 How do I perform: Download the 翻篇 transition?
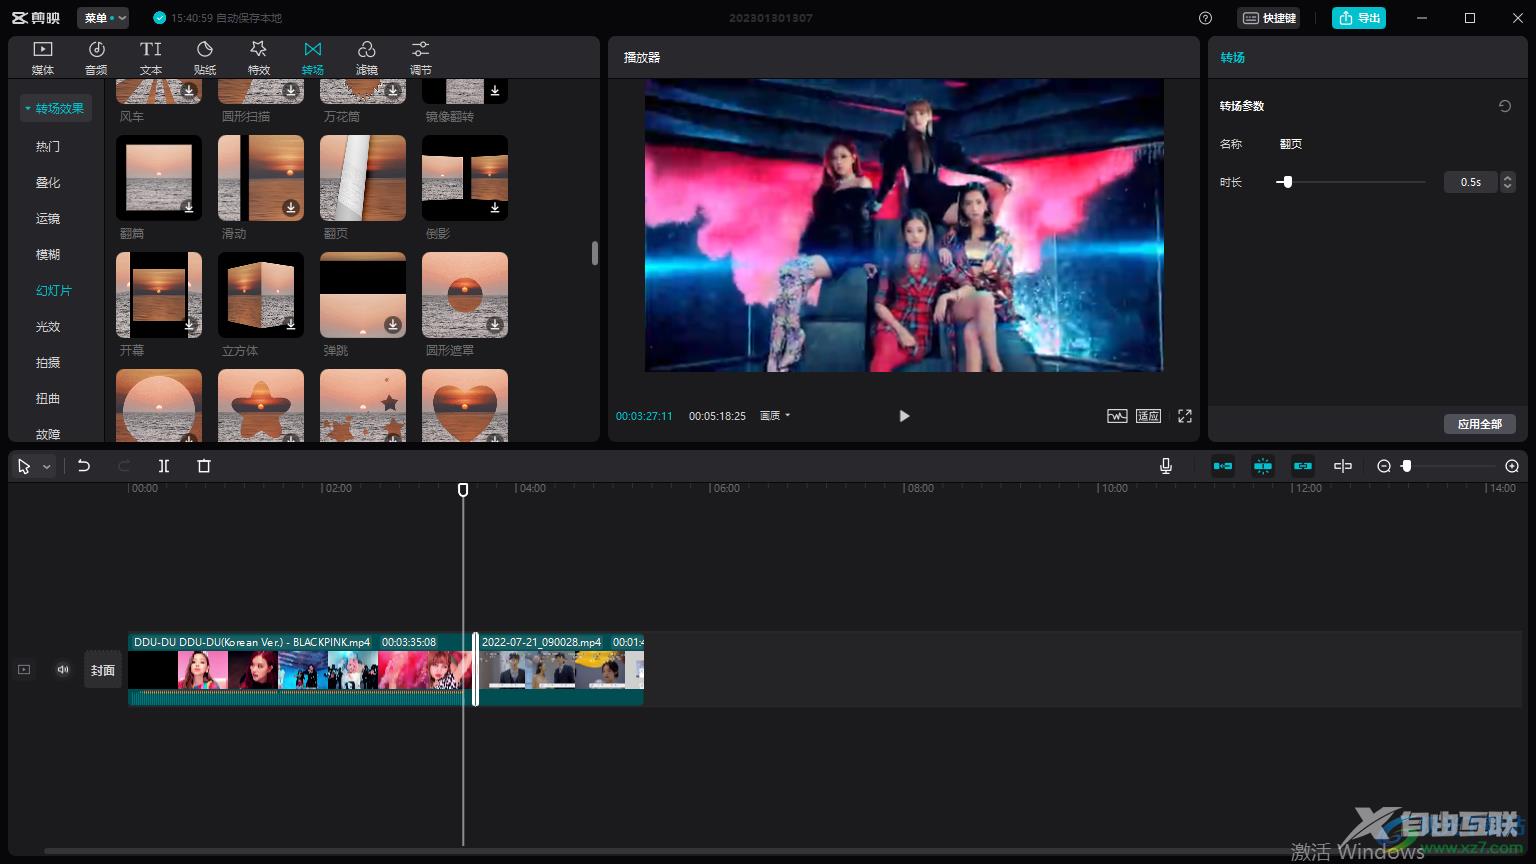pos(188,207)
